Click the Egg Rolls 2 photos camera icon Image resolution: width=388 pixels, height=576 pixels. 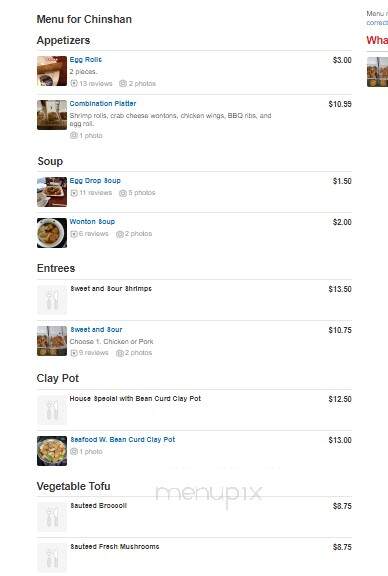[x=123, y=83]
